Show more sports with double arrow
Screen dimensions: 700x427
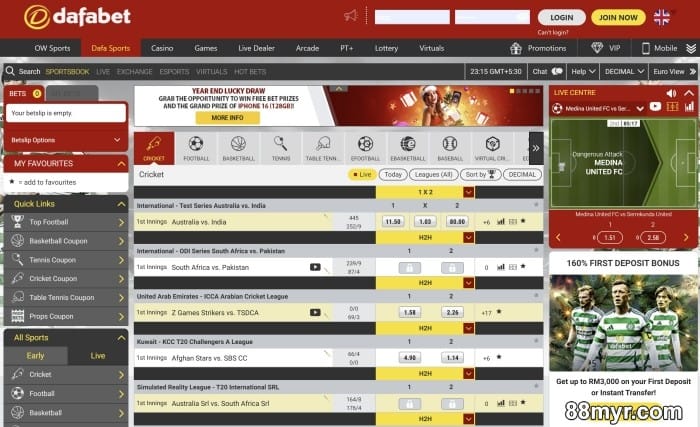coord(536,148)
